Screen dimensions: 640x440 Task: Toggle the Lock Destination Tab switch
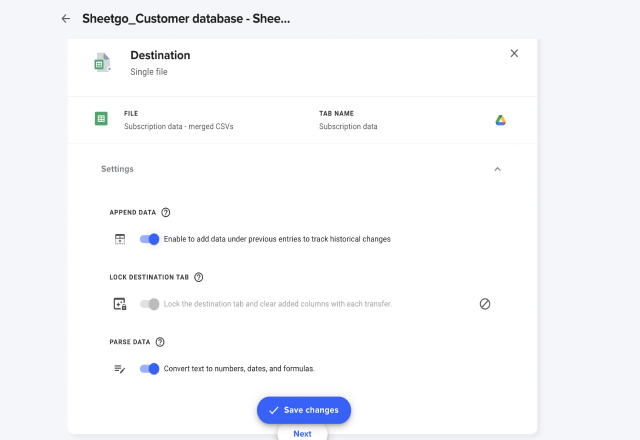149,304
